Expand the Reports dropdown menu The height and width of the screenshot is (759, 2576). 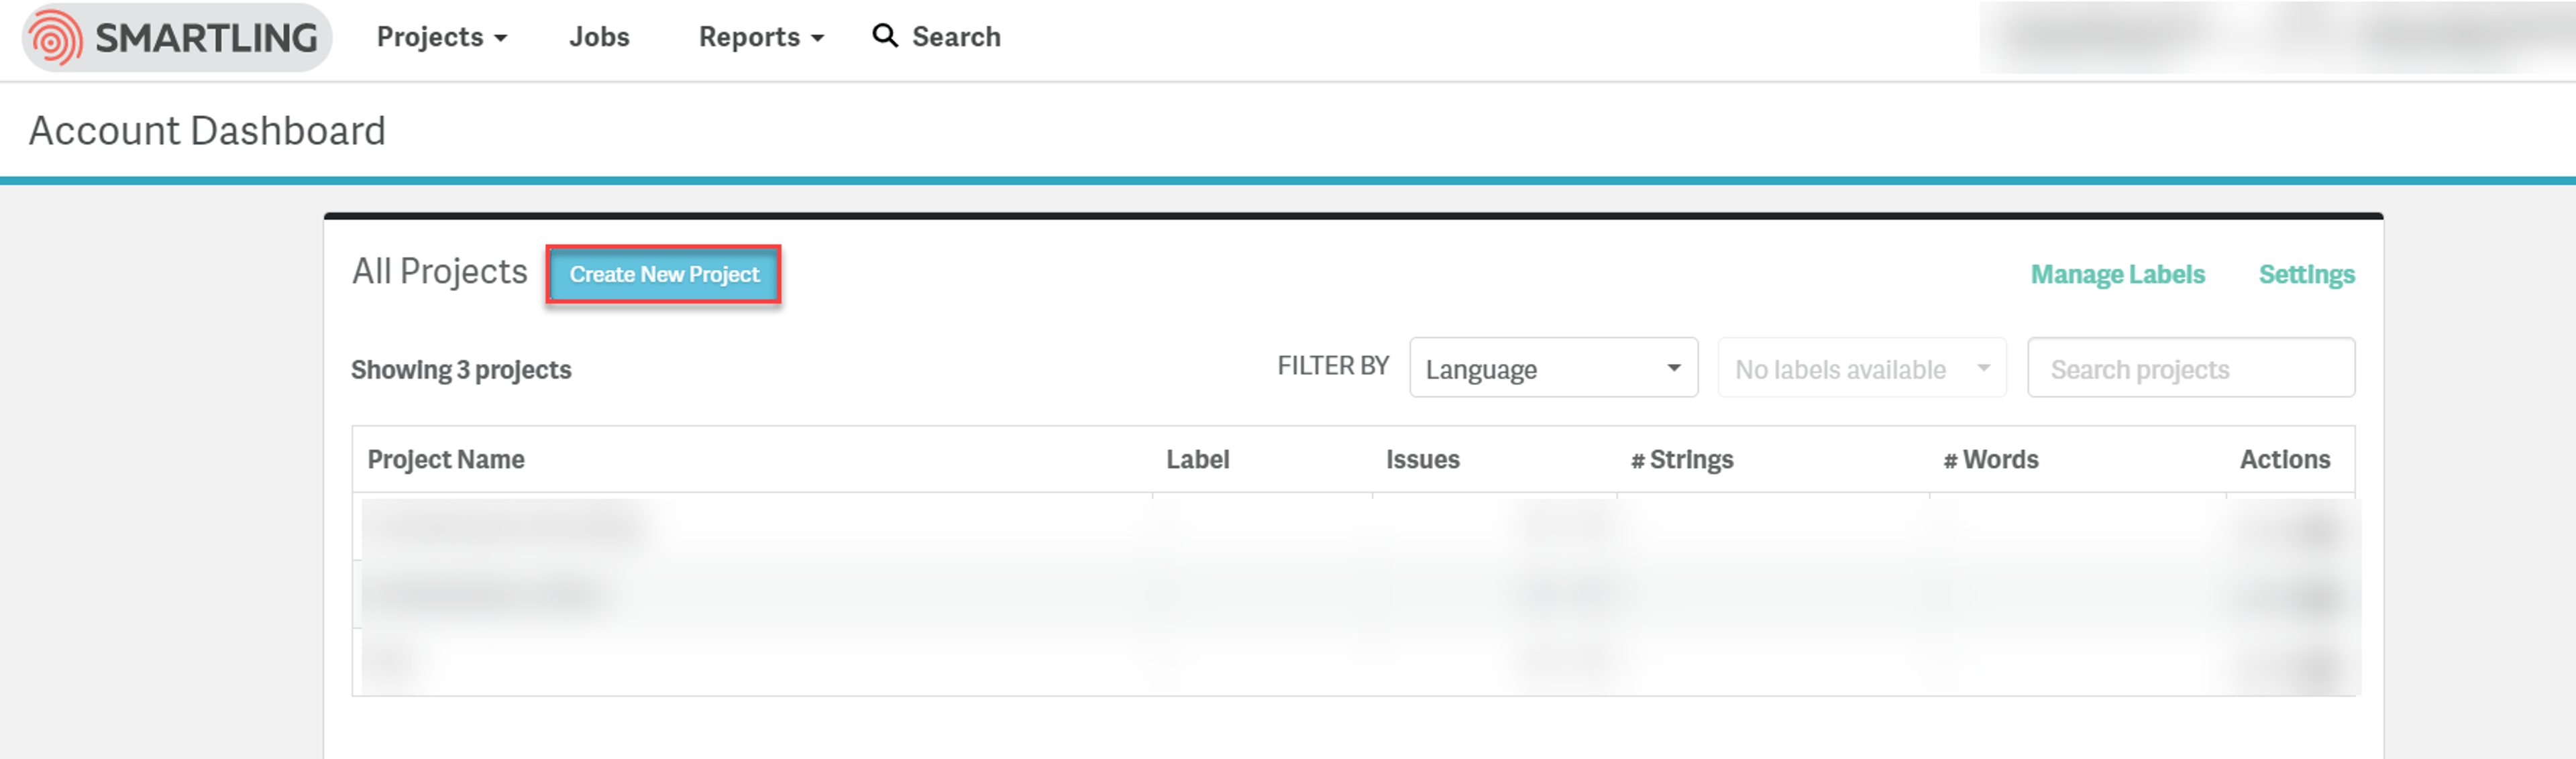(761, 37)
